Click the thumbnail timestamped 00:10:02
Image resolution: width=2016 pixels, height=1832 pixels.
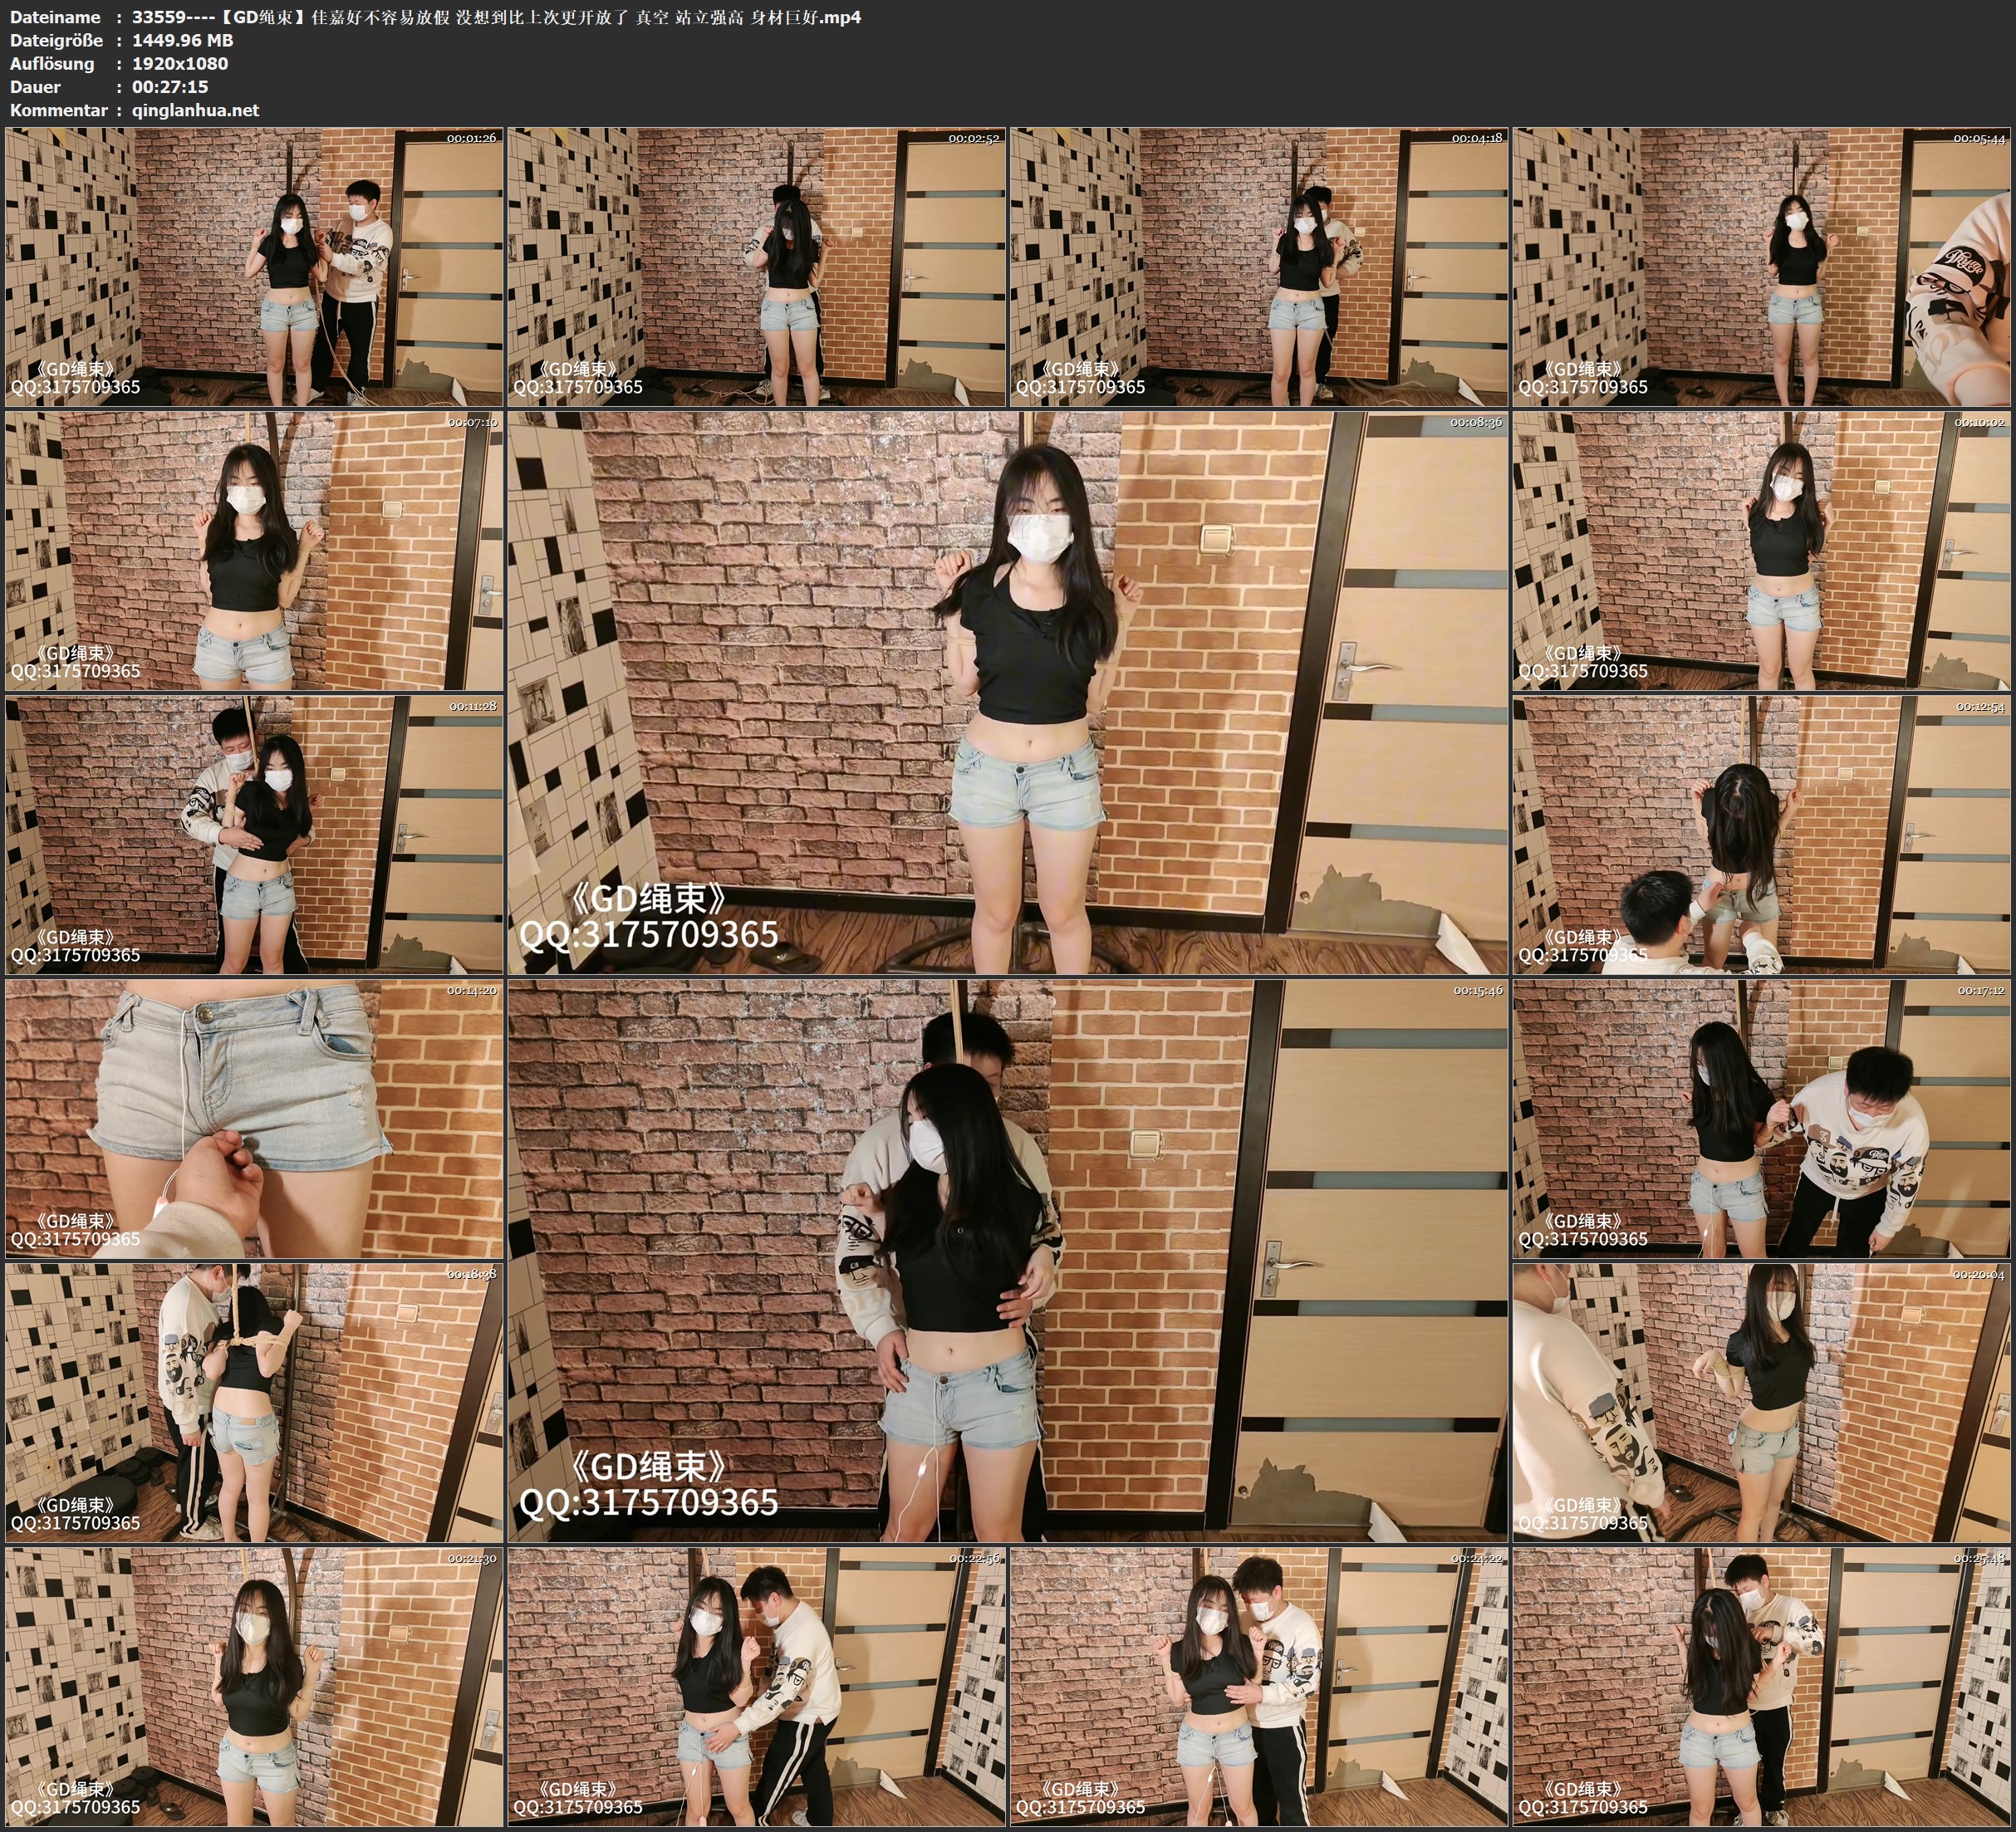[x=1762, y=550]
